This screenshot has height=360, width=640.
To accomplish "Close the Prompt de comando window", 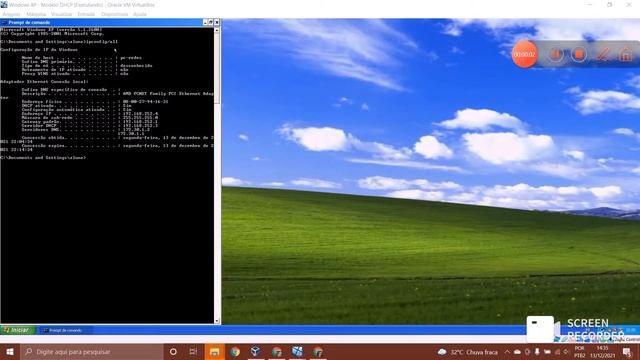I will coord(217,22).
